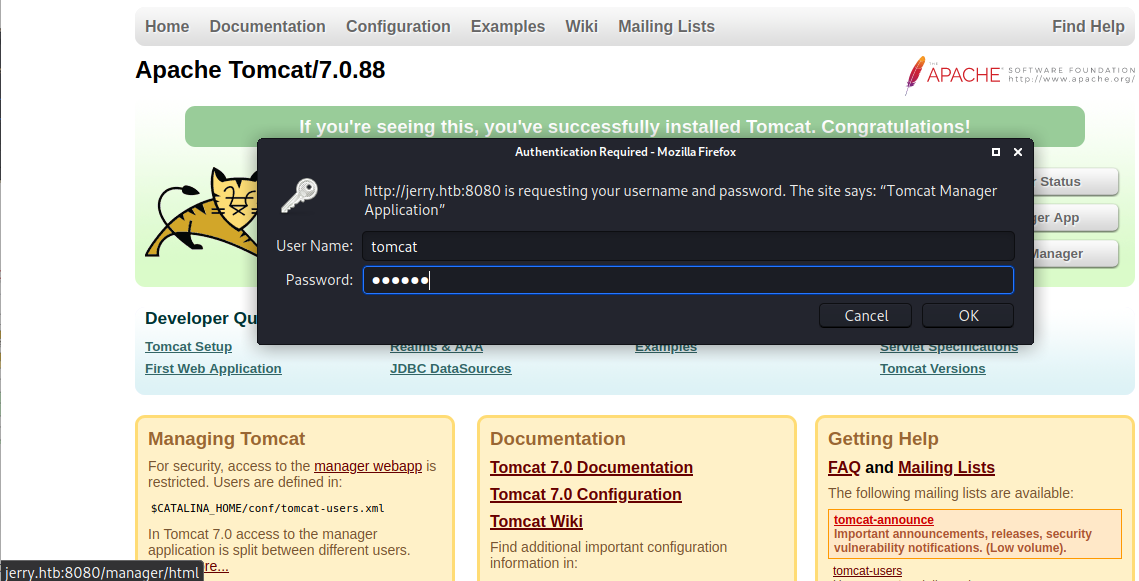Open Tomcat 7.0 Documentation
1139x581 pixels.
point(591,467)
